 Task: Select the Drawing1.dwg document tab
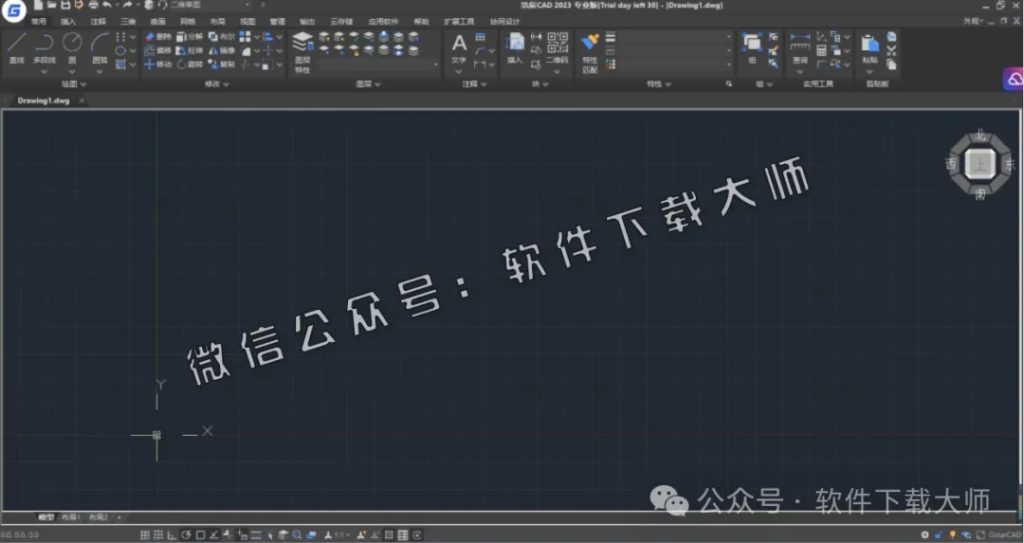(x=43, y=101)
